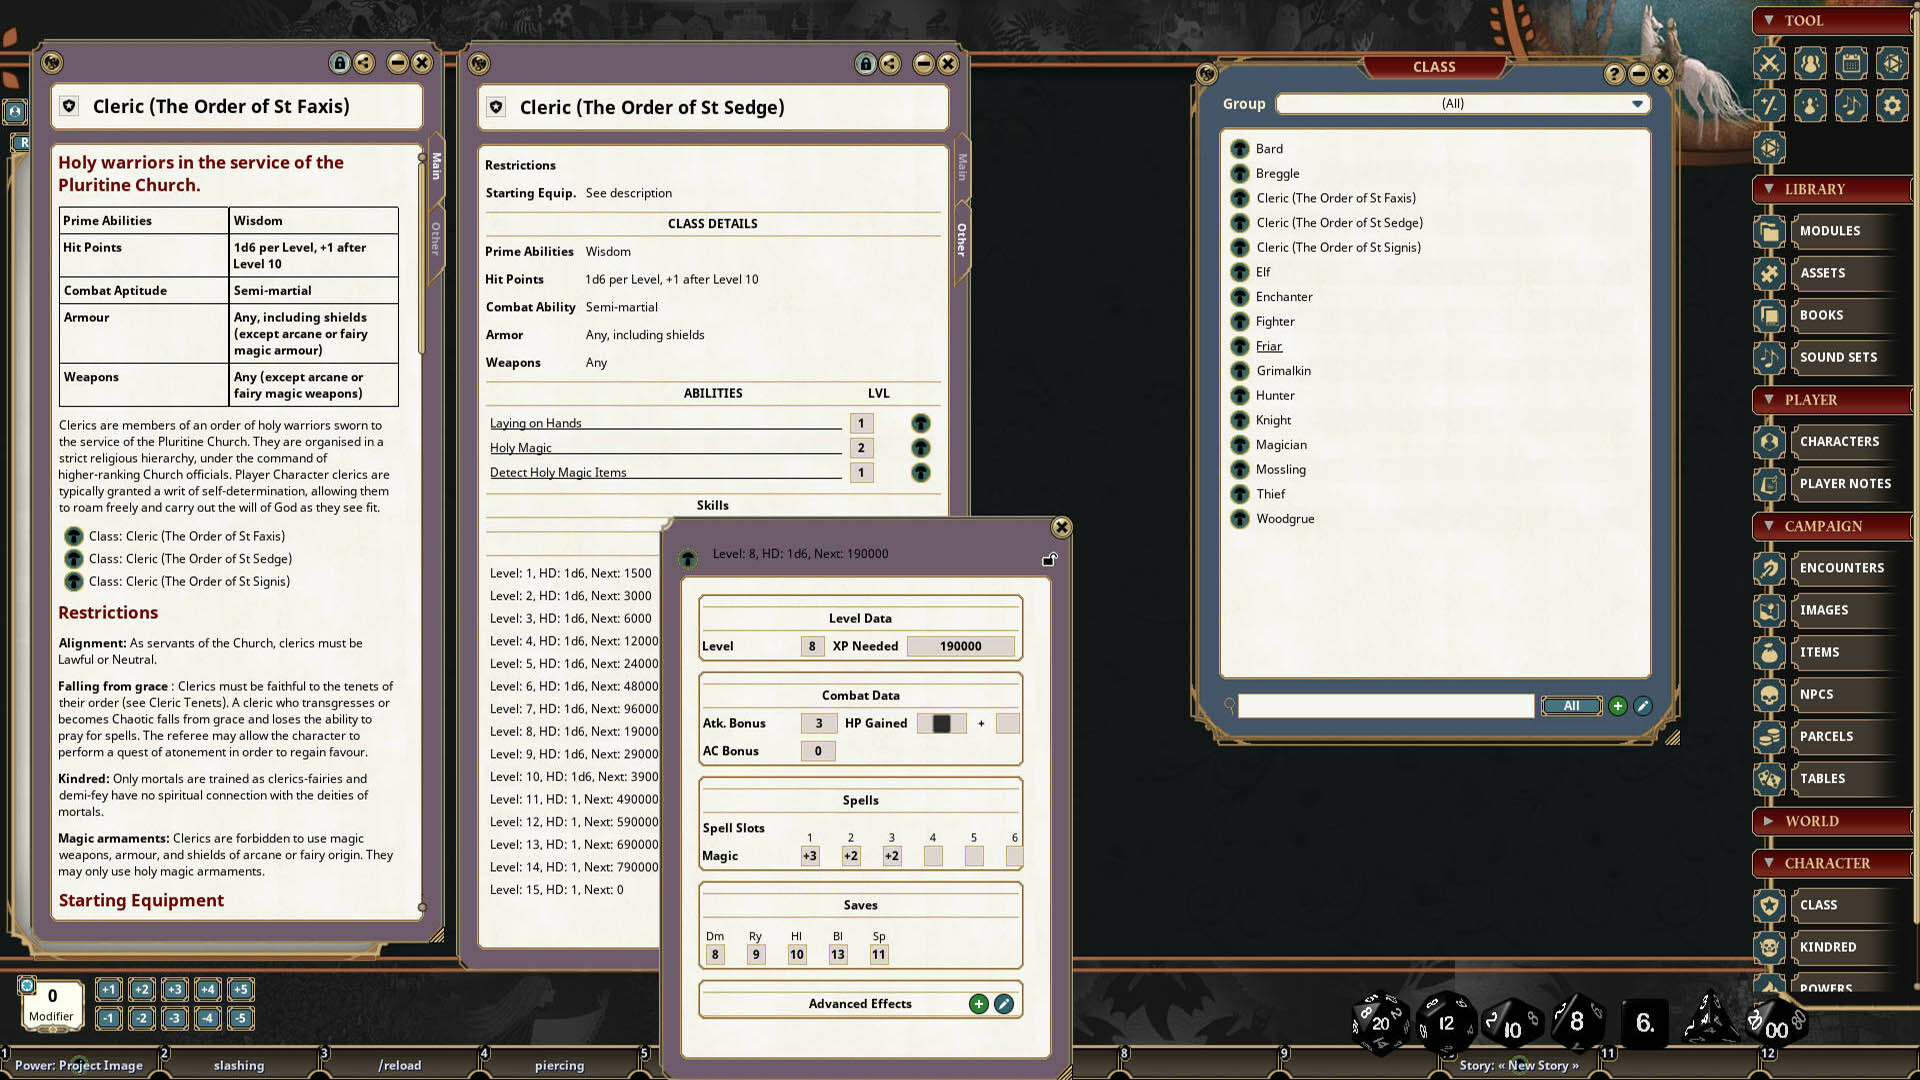Click the NPCs skull icon in Campaign
The image size is (1920, 1080).
[1769, 694]
